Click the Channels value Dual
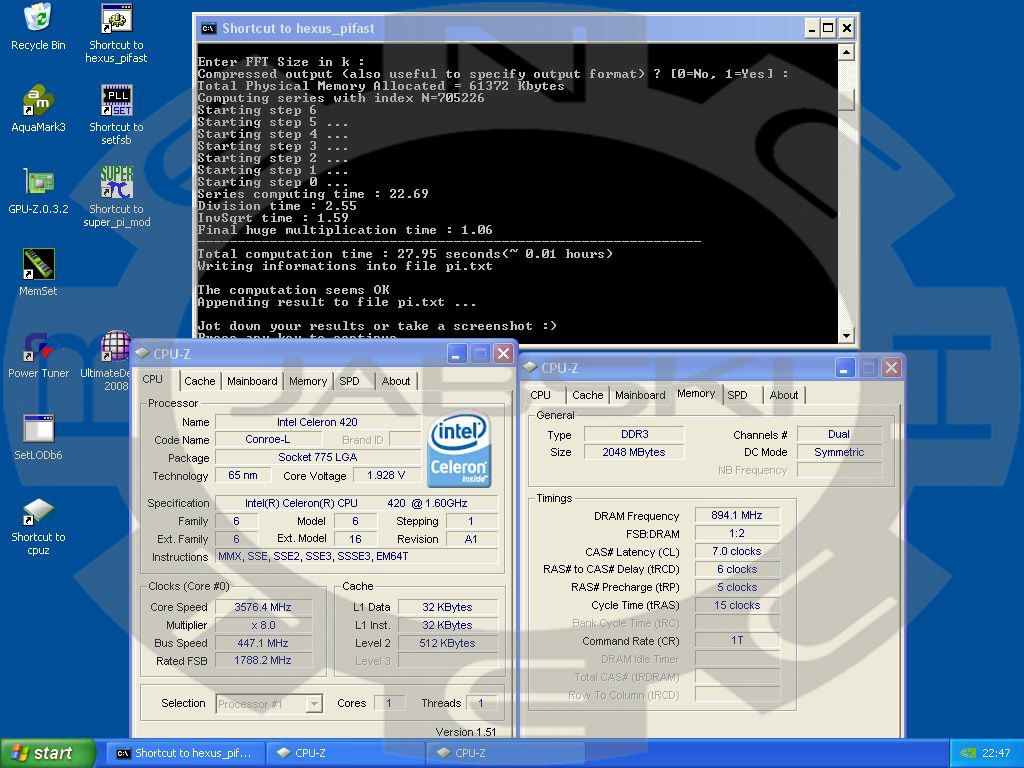This screenshot has height=768, width=1024. point(839,434)
